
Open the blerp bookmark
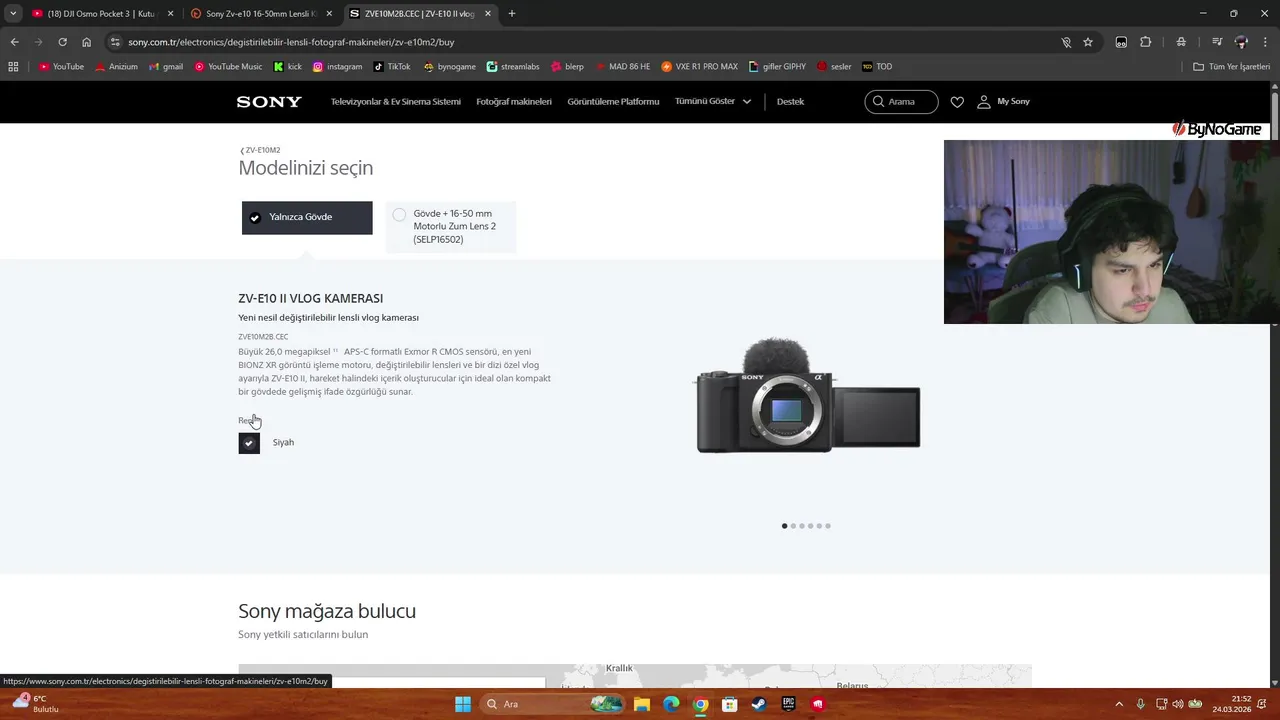[x=567, y=67]
